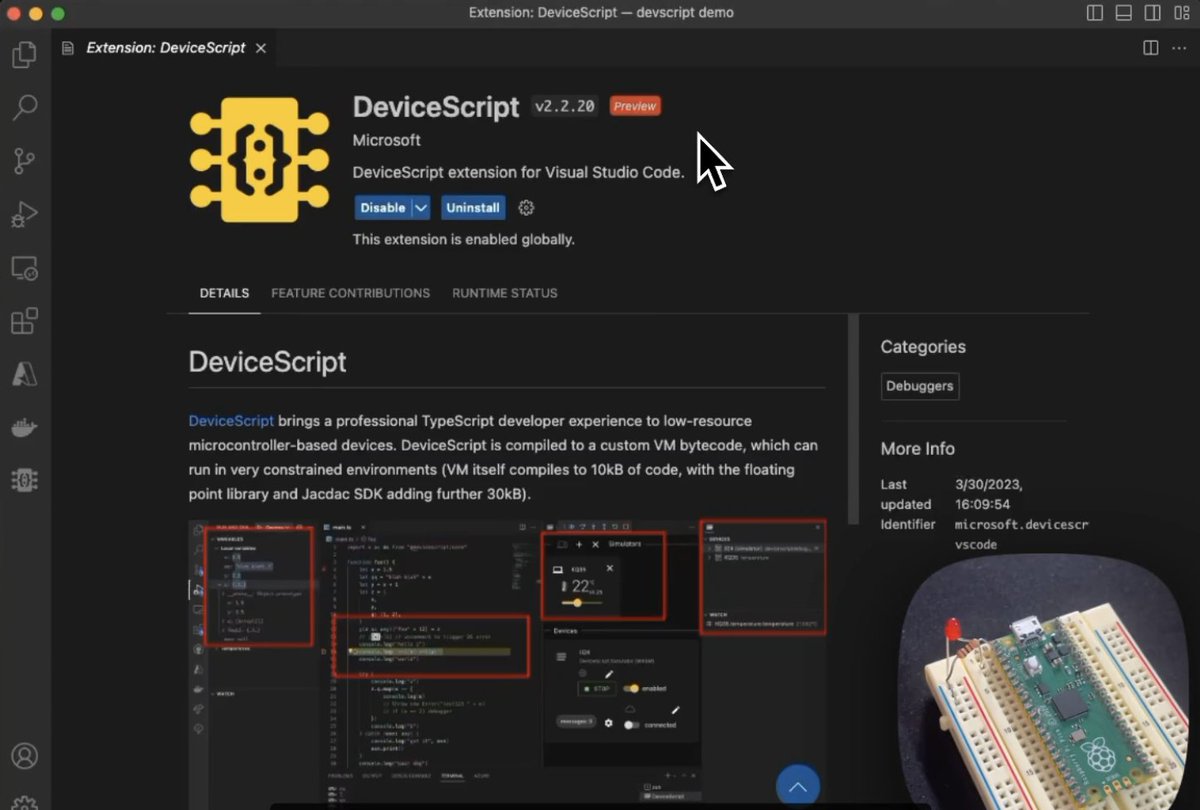Switch to the DETAILS tab
The image size is (1200, 810).
[224, 293]
